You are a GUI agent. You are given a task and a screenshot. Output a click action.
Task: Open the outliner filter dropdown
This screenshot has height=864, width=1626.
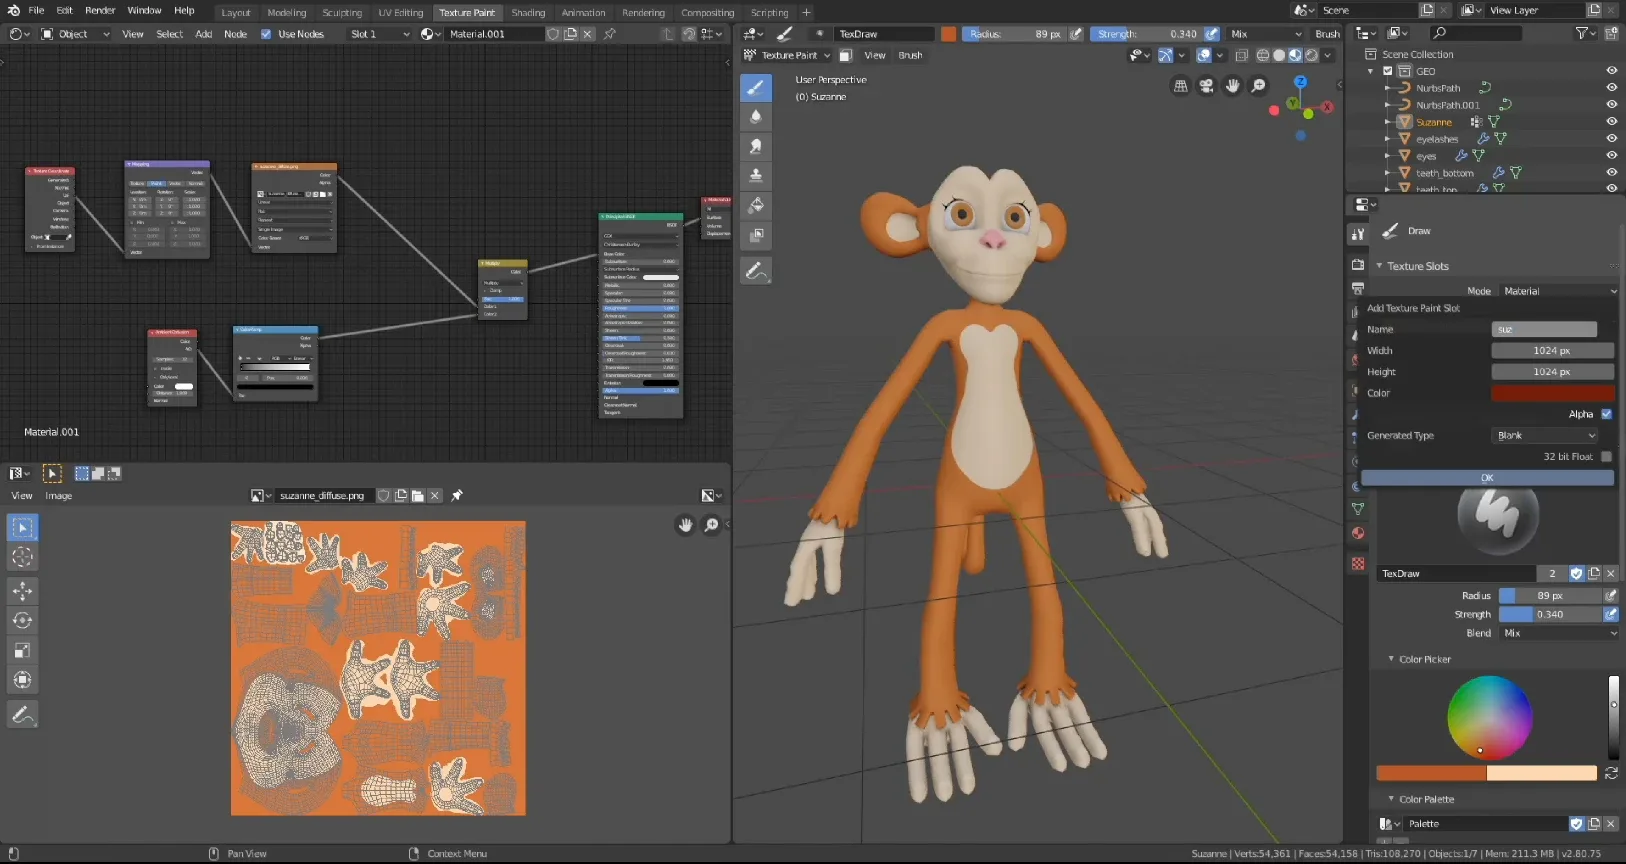1585,33
